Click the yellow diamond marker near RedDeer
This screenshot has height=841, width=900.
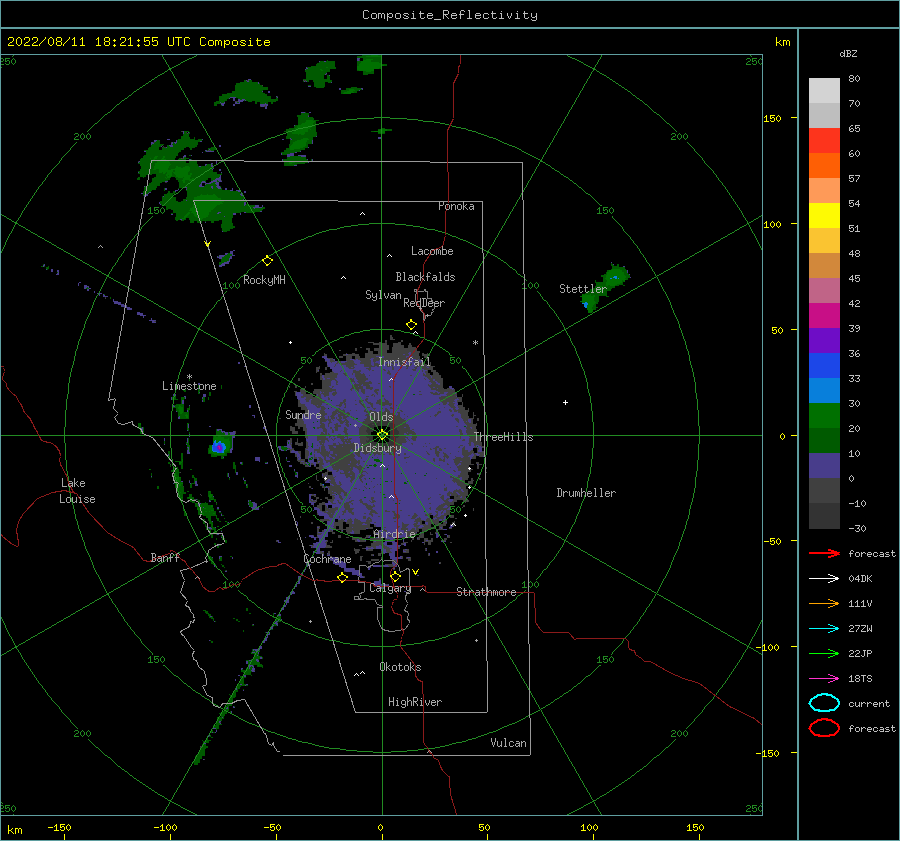coord(411,325)
